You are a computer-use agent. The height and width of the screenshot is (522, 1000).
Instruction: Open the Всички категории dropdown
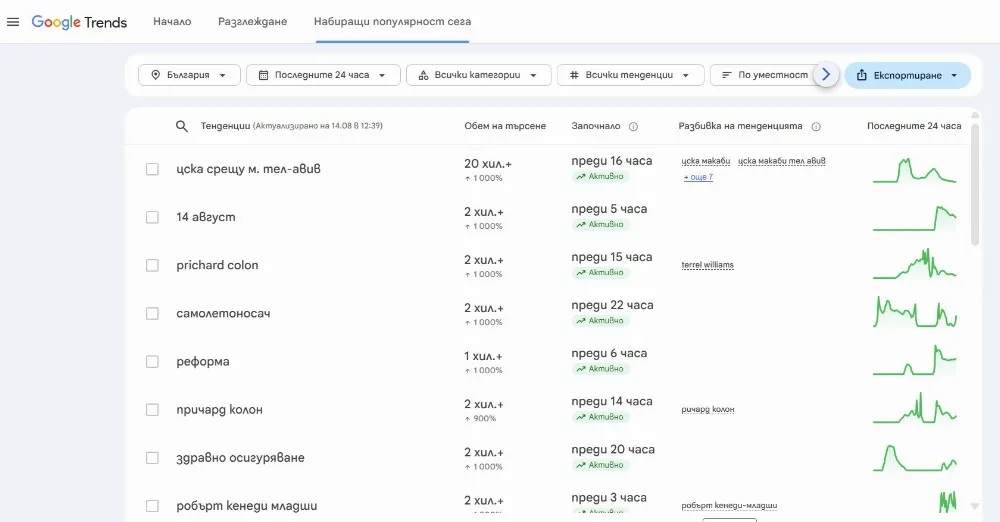(478, 75)
